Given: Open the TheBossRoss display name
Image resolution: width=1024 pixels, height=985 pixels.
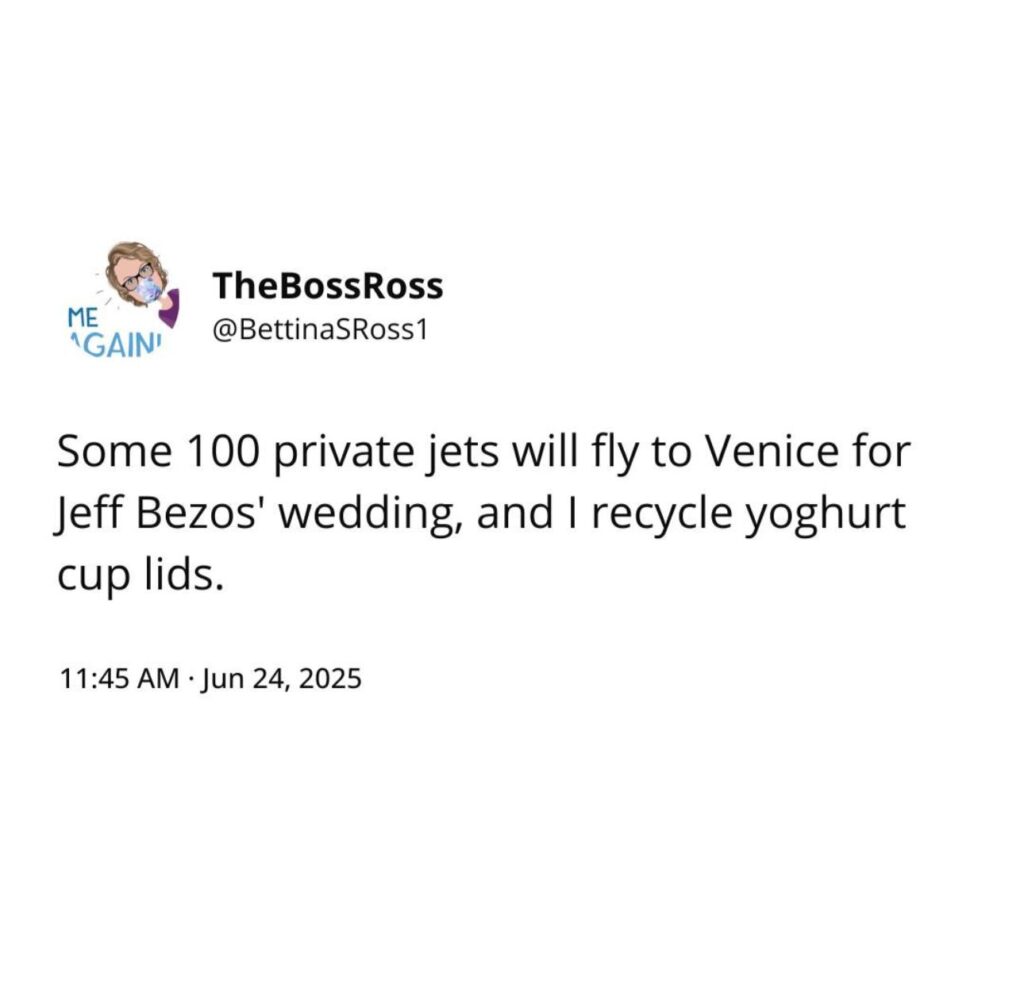Looking at the screenshot, I should (328, 286).
